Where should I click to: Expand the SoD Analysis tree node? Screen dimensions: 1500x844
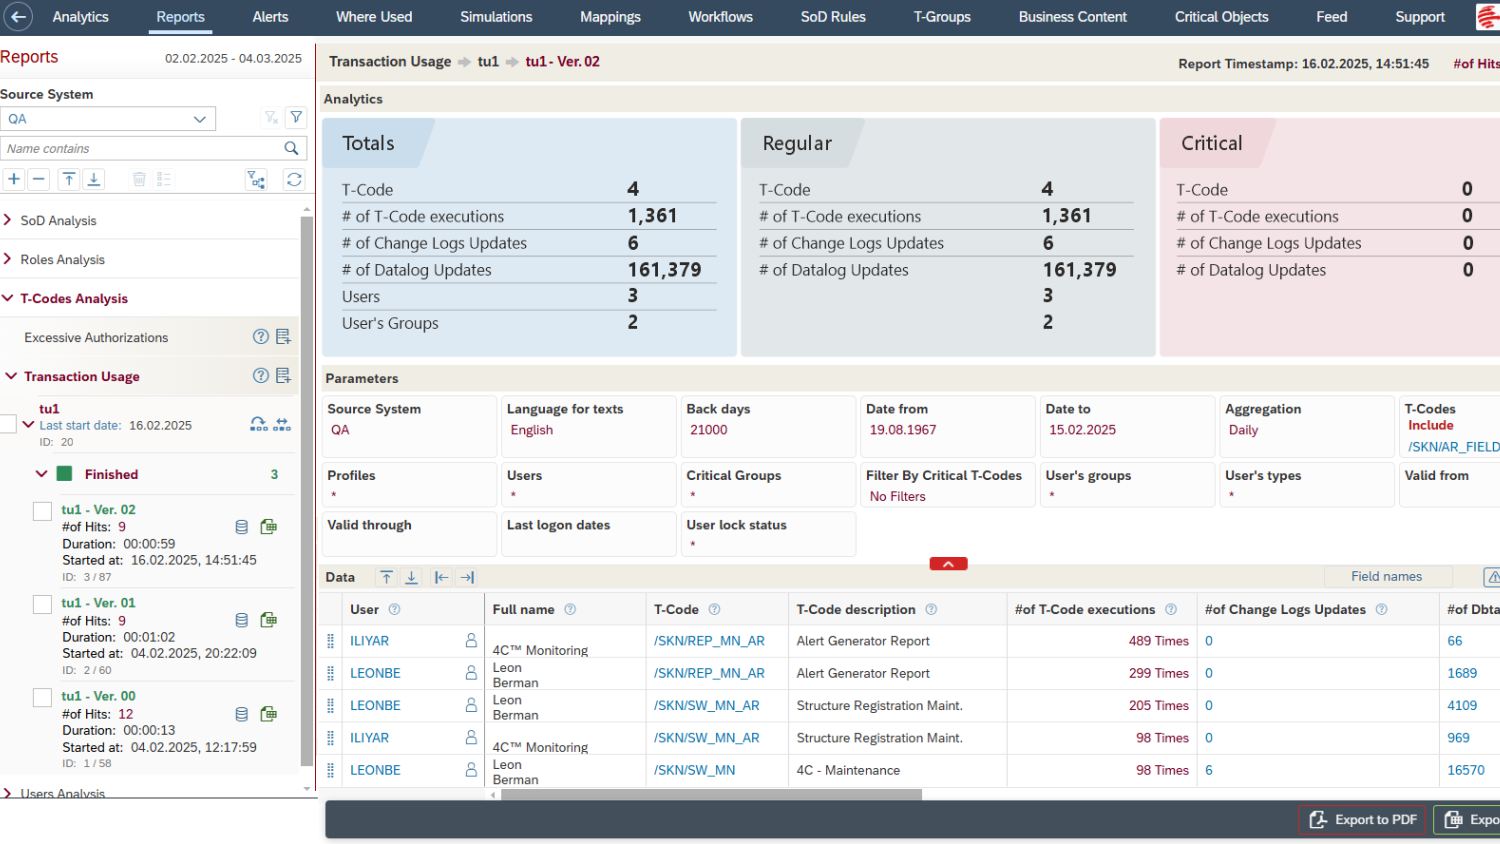[x=8, y=220]
